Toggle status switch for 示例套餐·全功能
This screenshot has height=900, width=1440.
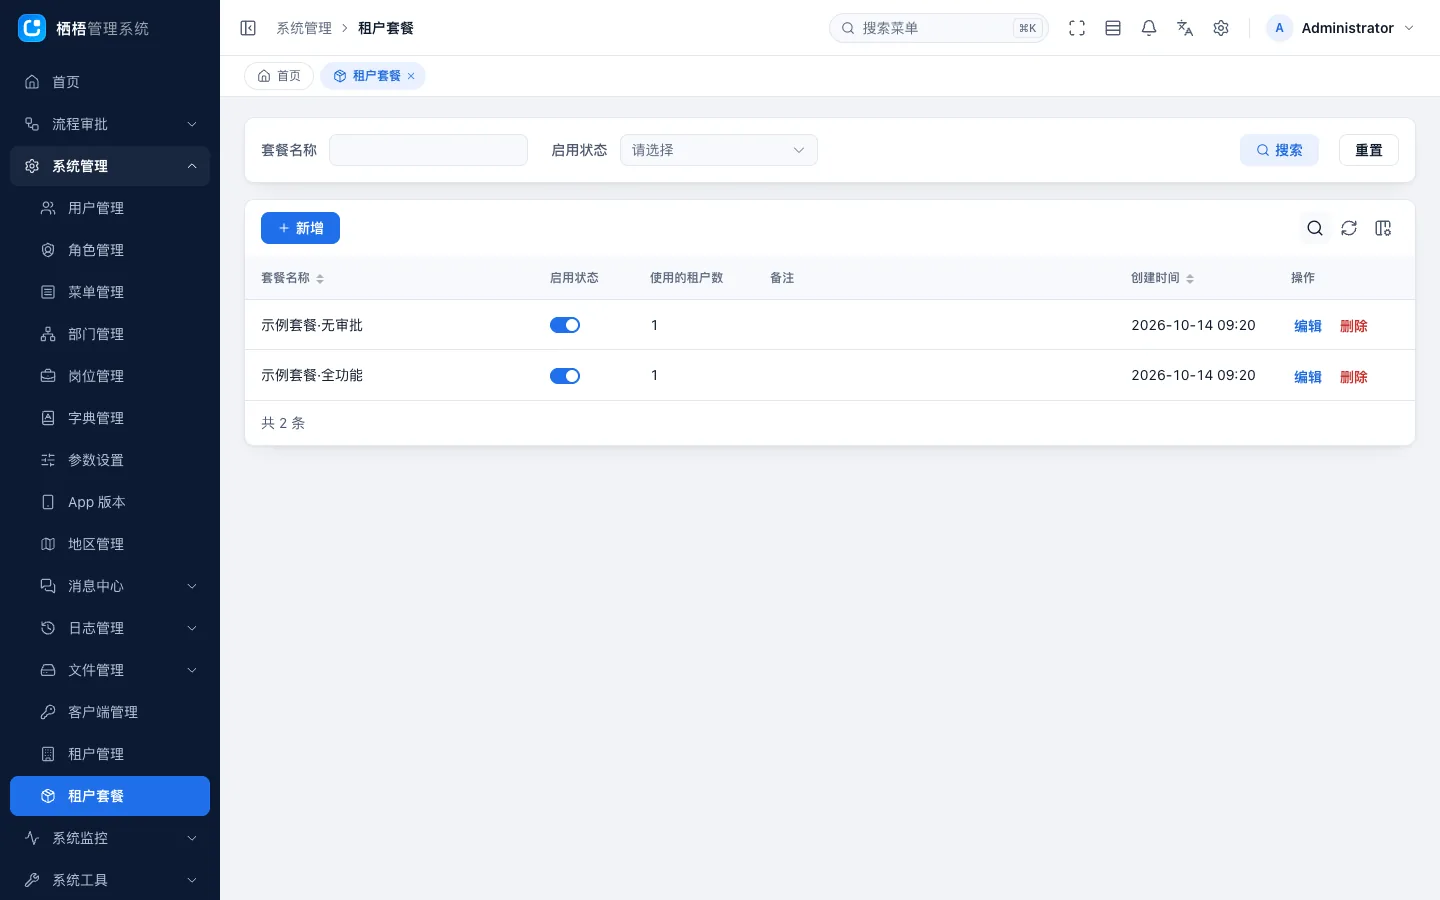click(x=565, y=376)
